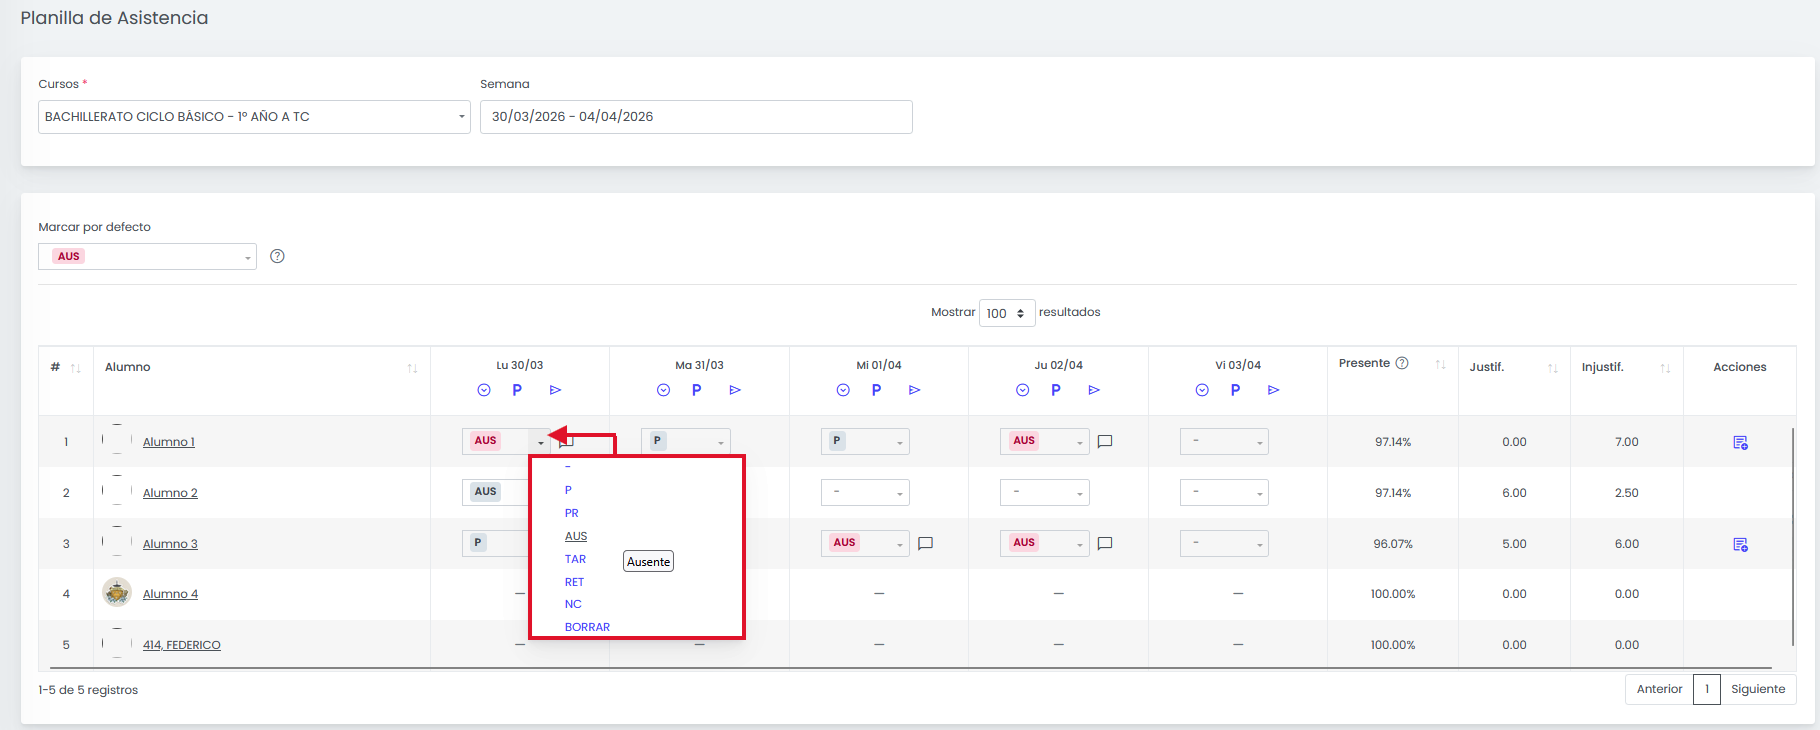Click the P icon under Ju 02/04
This screenshot has height=730, width=1820.
point(1056,390)
